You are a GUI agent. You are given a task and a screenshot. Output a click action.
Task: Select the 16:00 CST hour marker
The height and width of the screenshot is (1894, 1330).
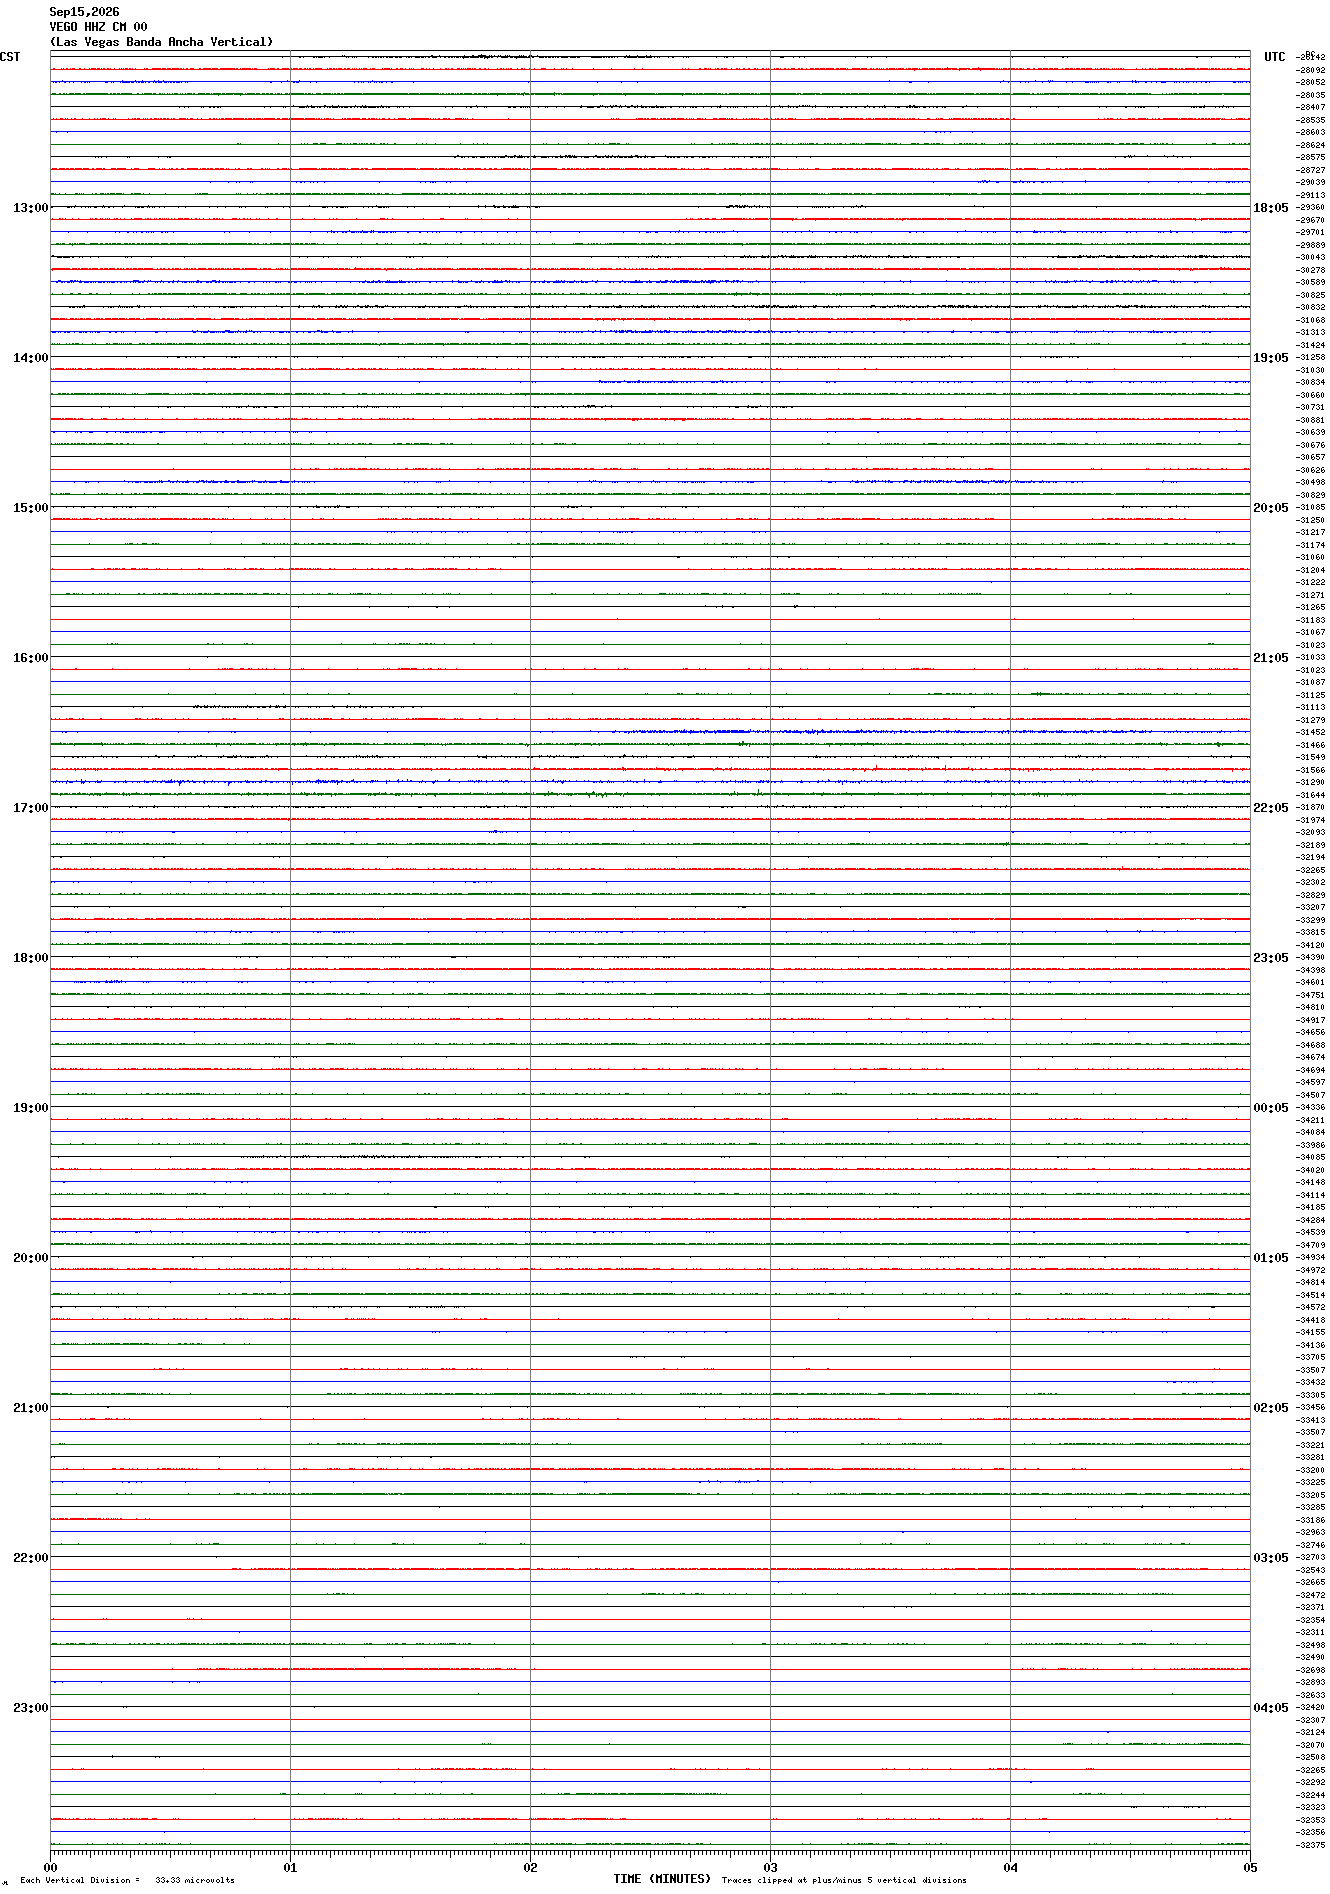(30, 658)
